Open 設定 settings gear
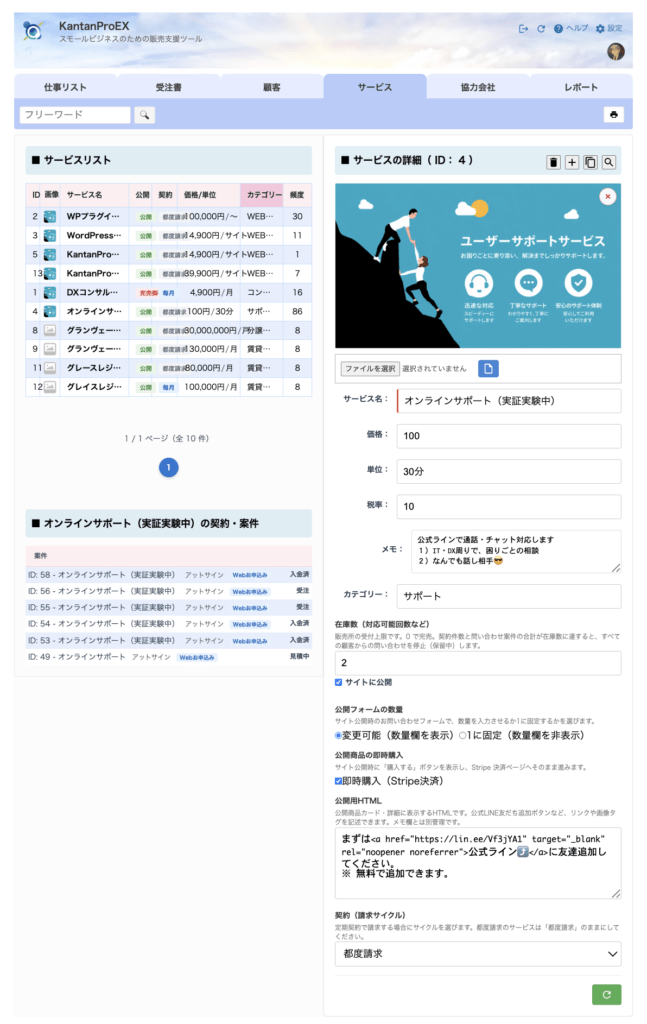Image resolution: width=647 pixels, height=1024 pixels. 608,29
